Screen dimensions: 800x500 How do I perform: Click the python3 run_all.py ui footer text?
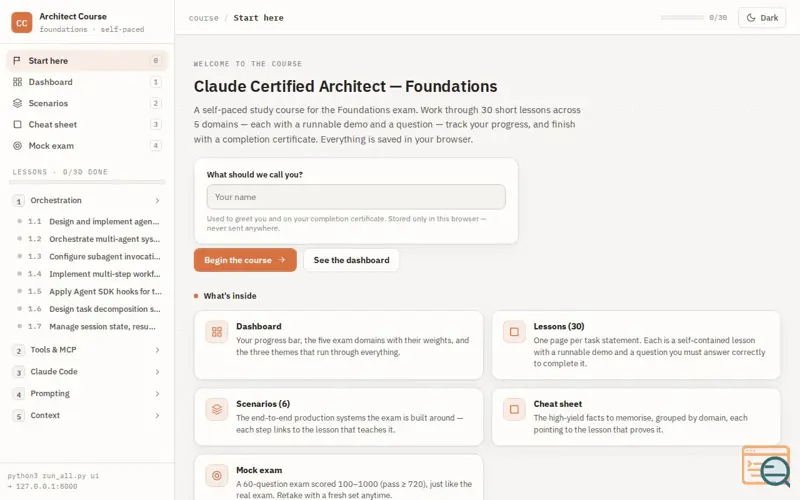click(53, 476)
